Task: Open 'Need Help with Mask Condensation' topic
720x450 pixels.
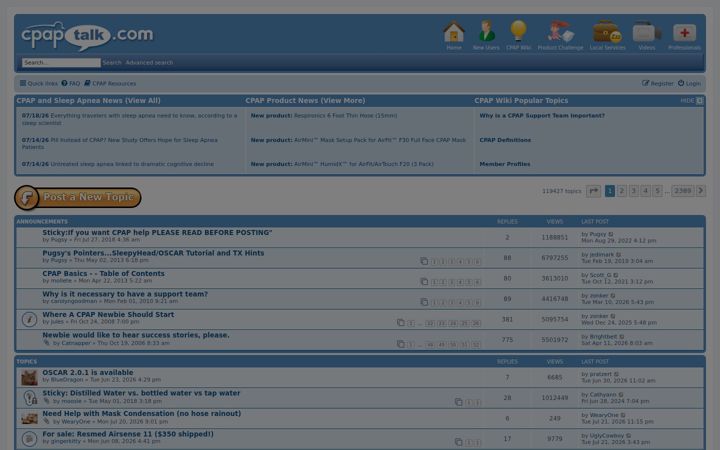Action: (x=141, y=414)
